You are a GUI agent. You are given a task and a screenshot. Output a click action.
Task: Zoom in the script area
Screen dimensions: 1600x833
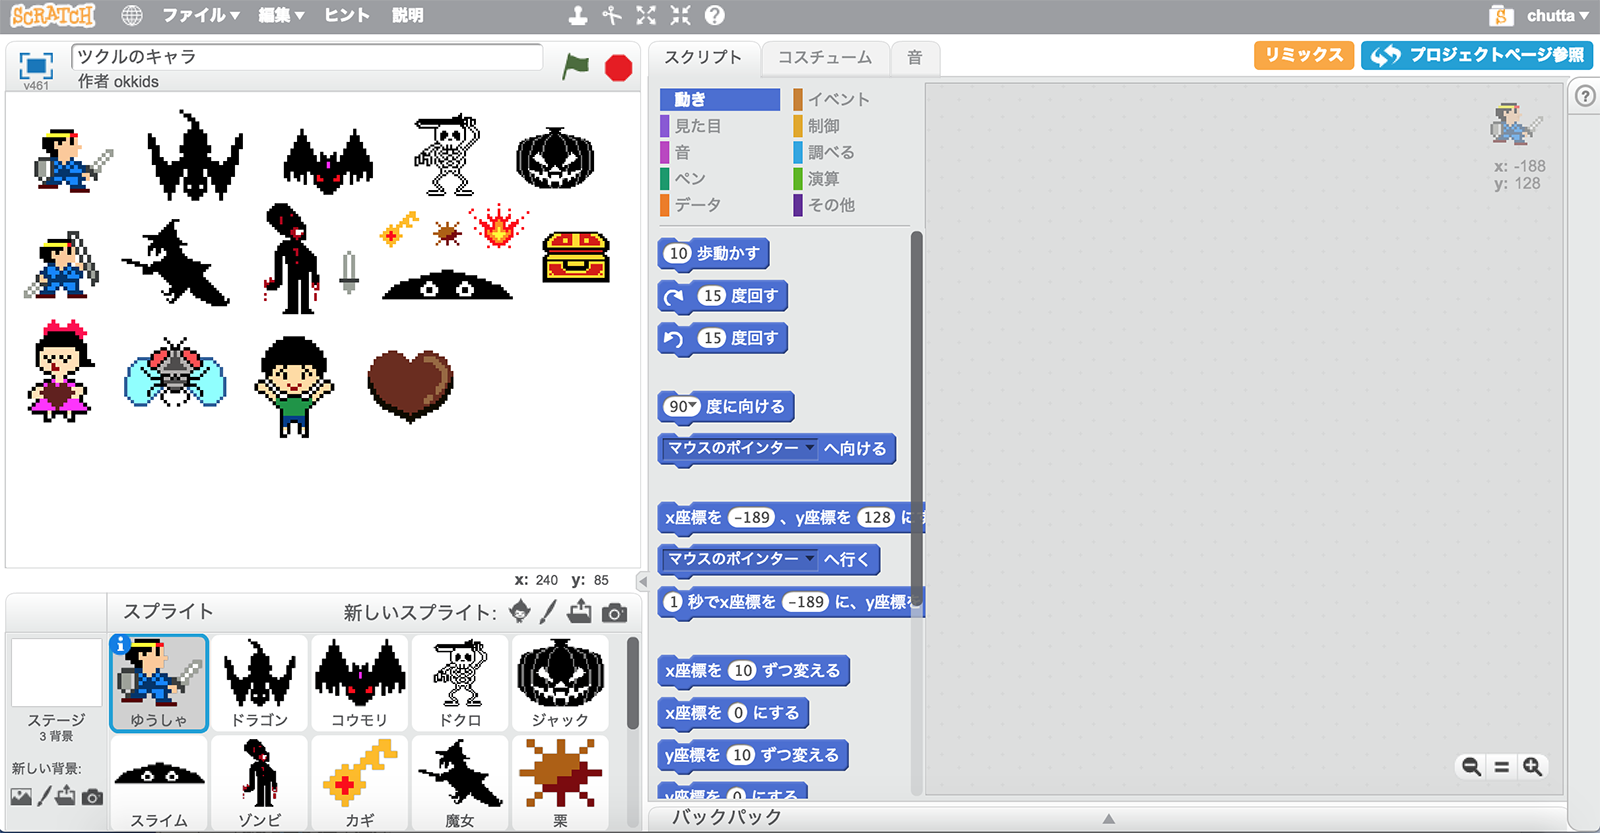[1532, 767]
